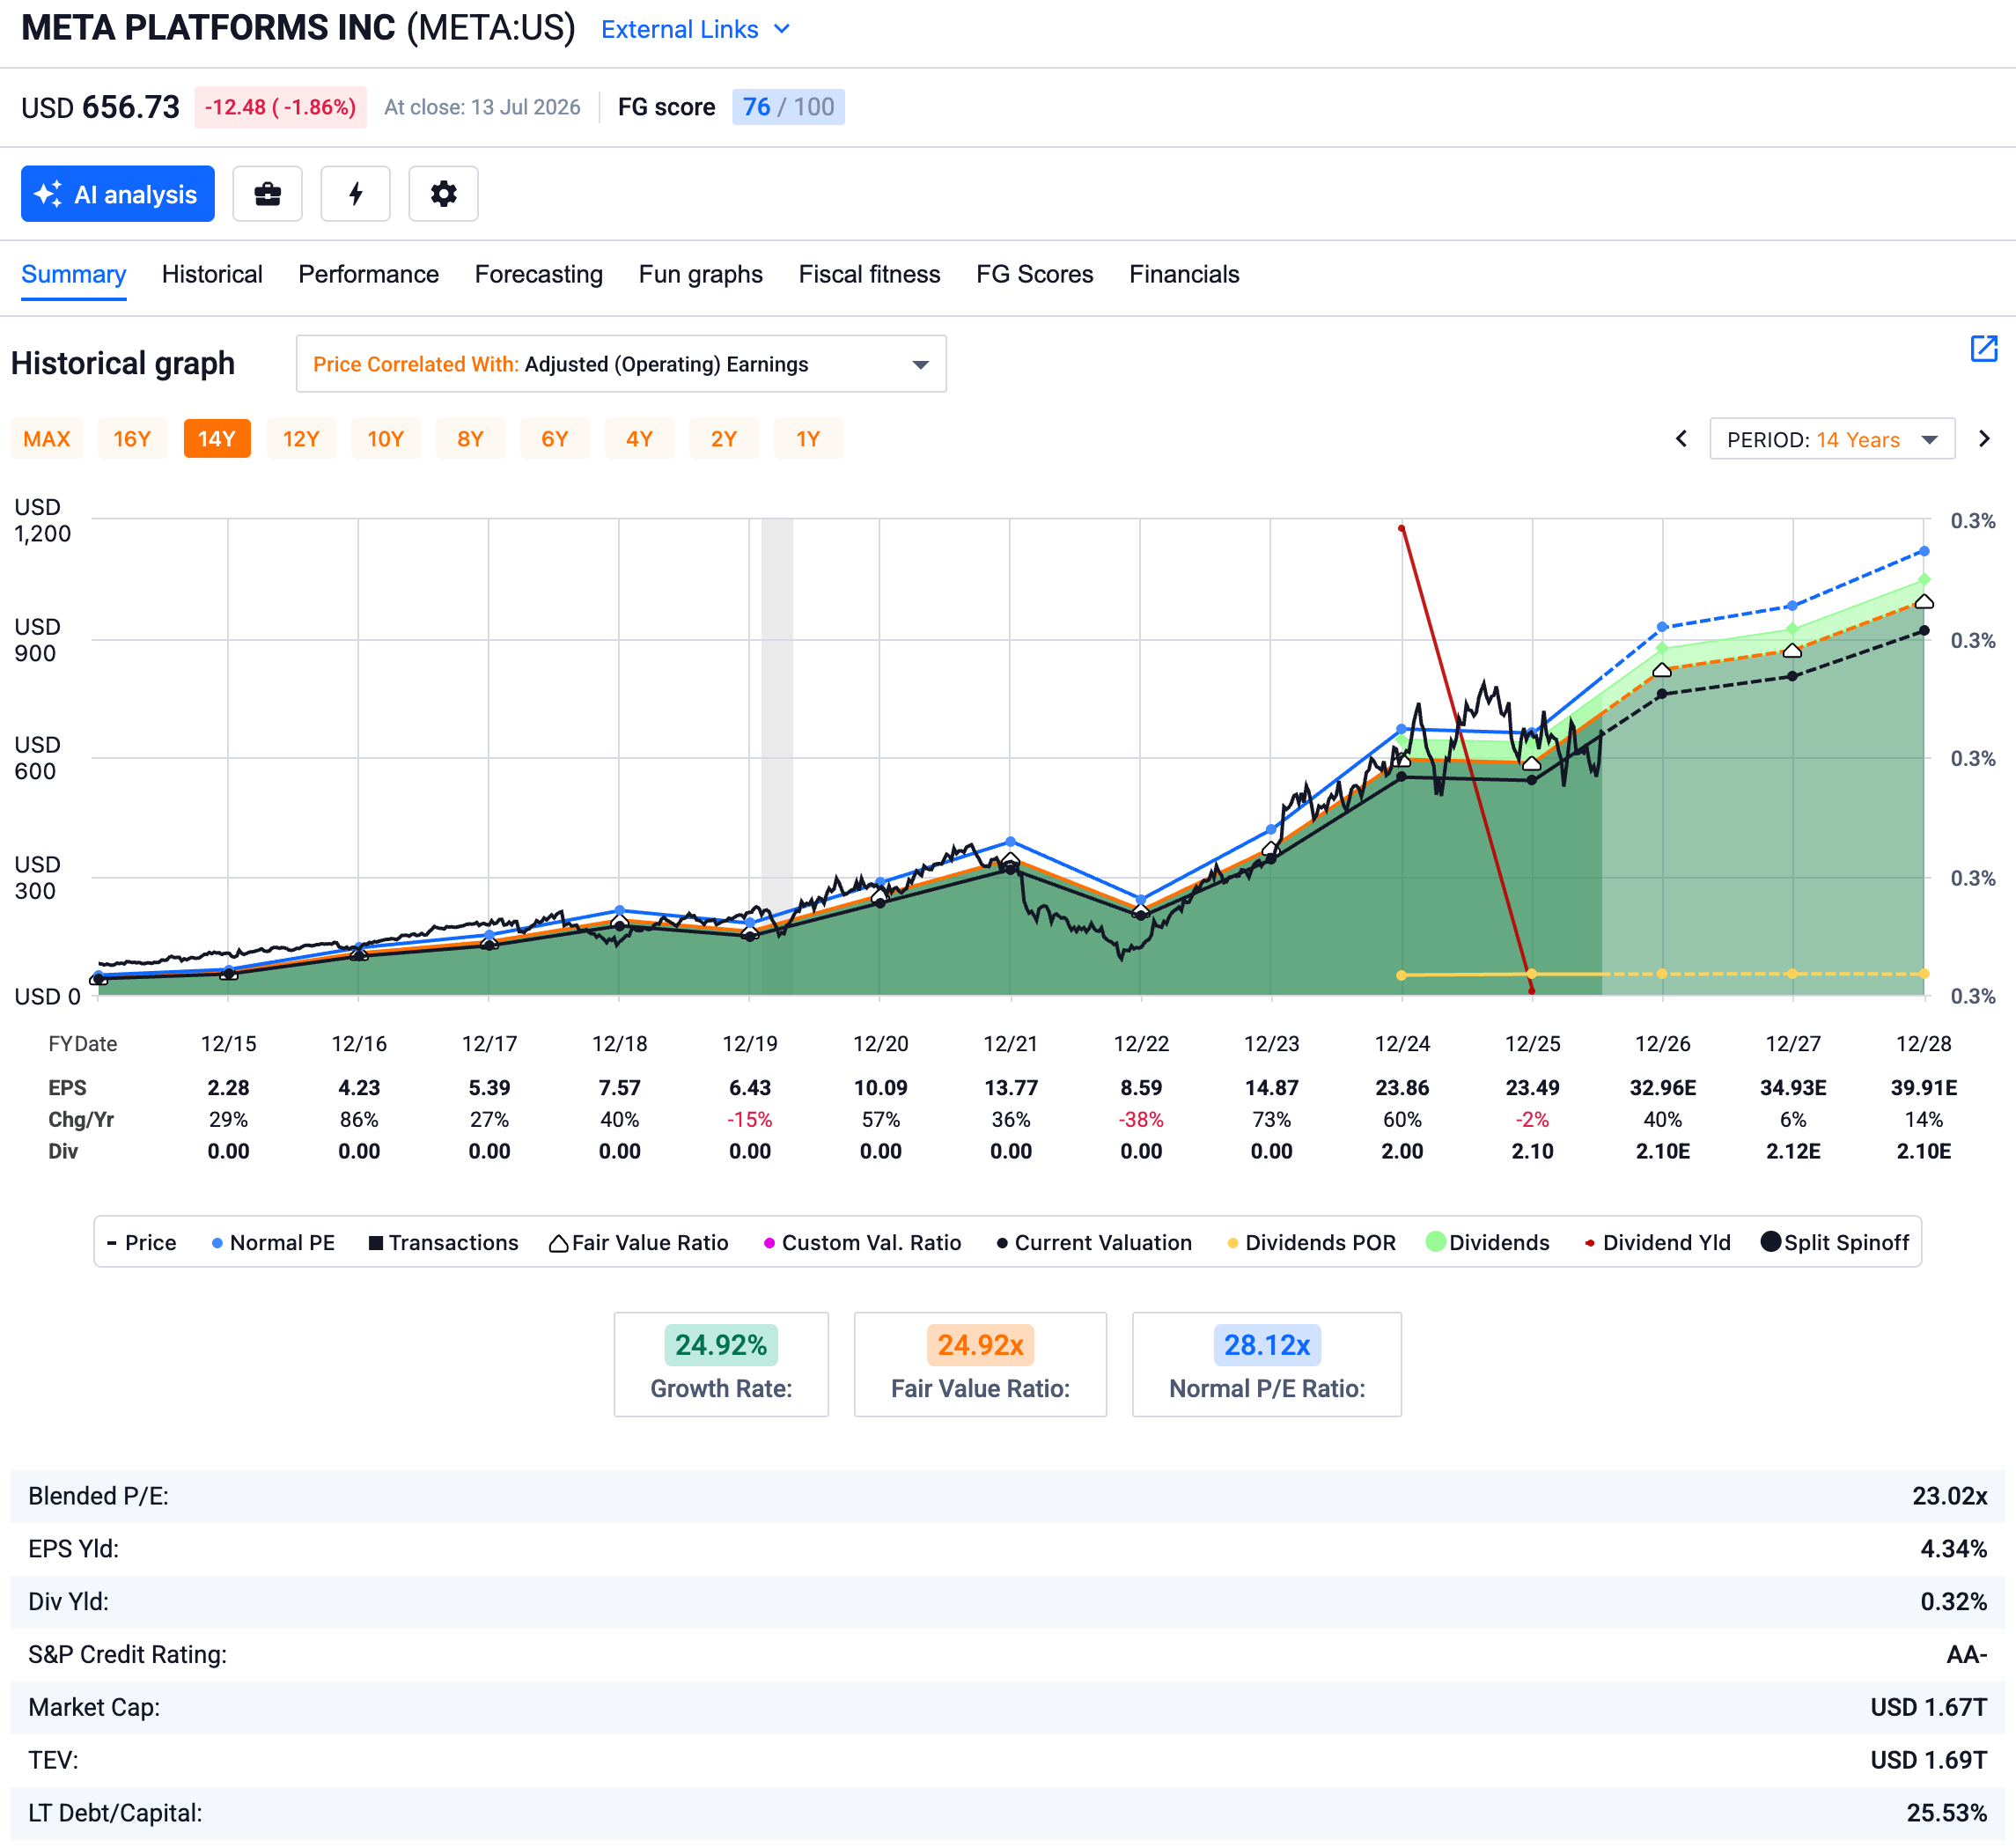Toggle Normal PE series in legend
The height and width of the screenshot is (1847, 2016).
273,1243
